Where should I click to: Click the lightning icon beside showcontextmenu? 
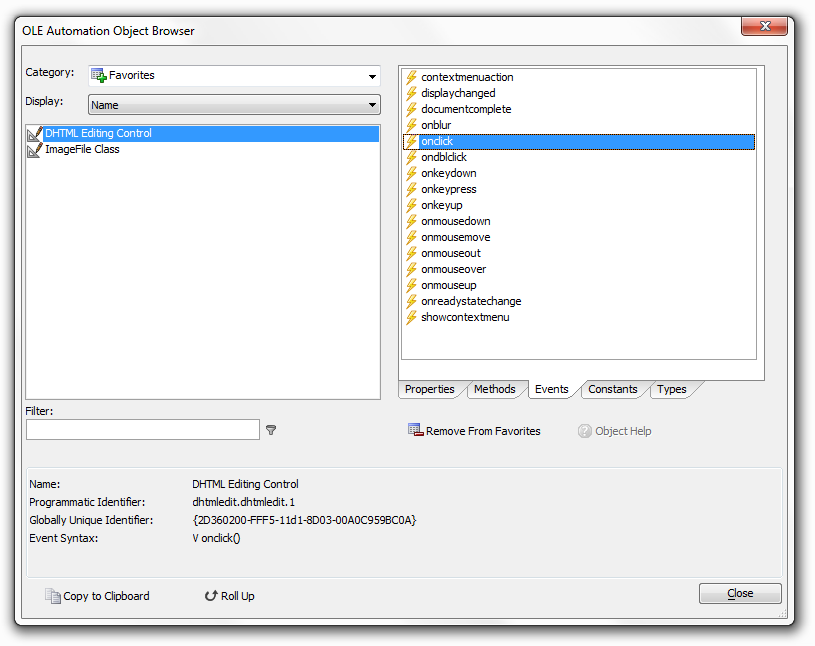pos(411,318)
